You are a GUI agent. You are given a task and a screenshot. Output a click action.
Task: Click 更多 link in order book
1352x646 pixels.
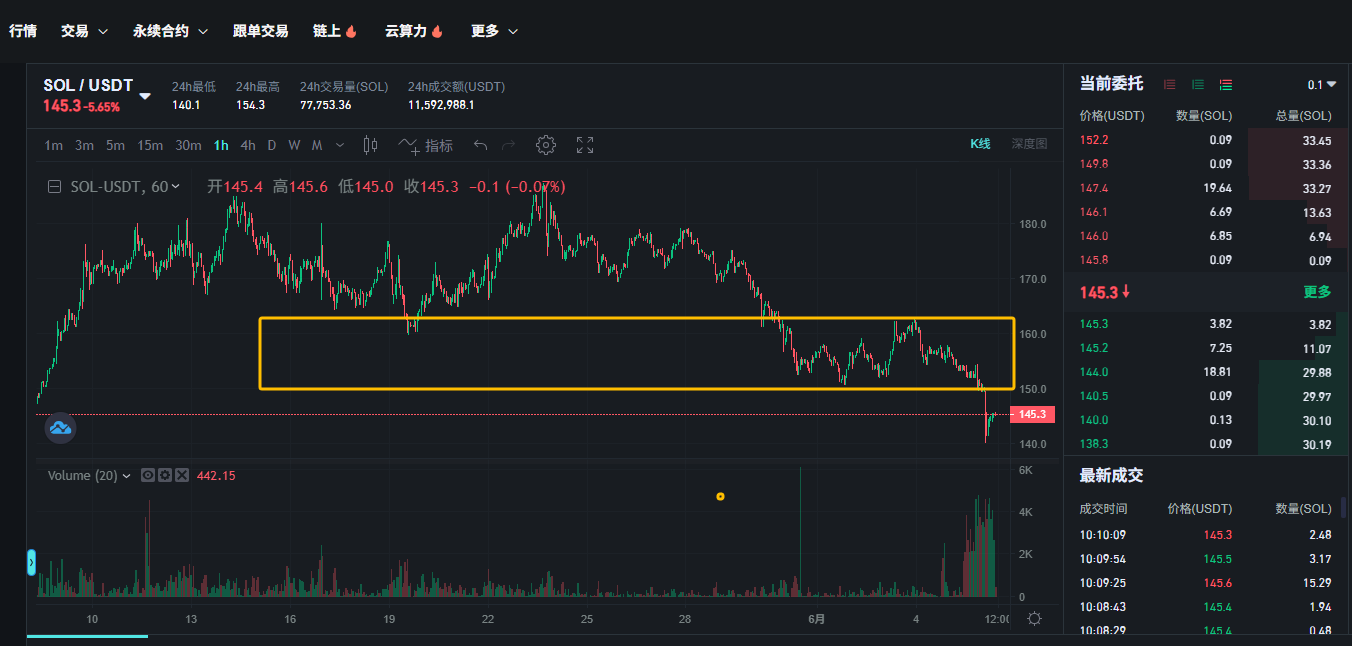coord(1317,292)
